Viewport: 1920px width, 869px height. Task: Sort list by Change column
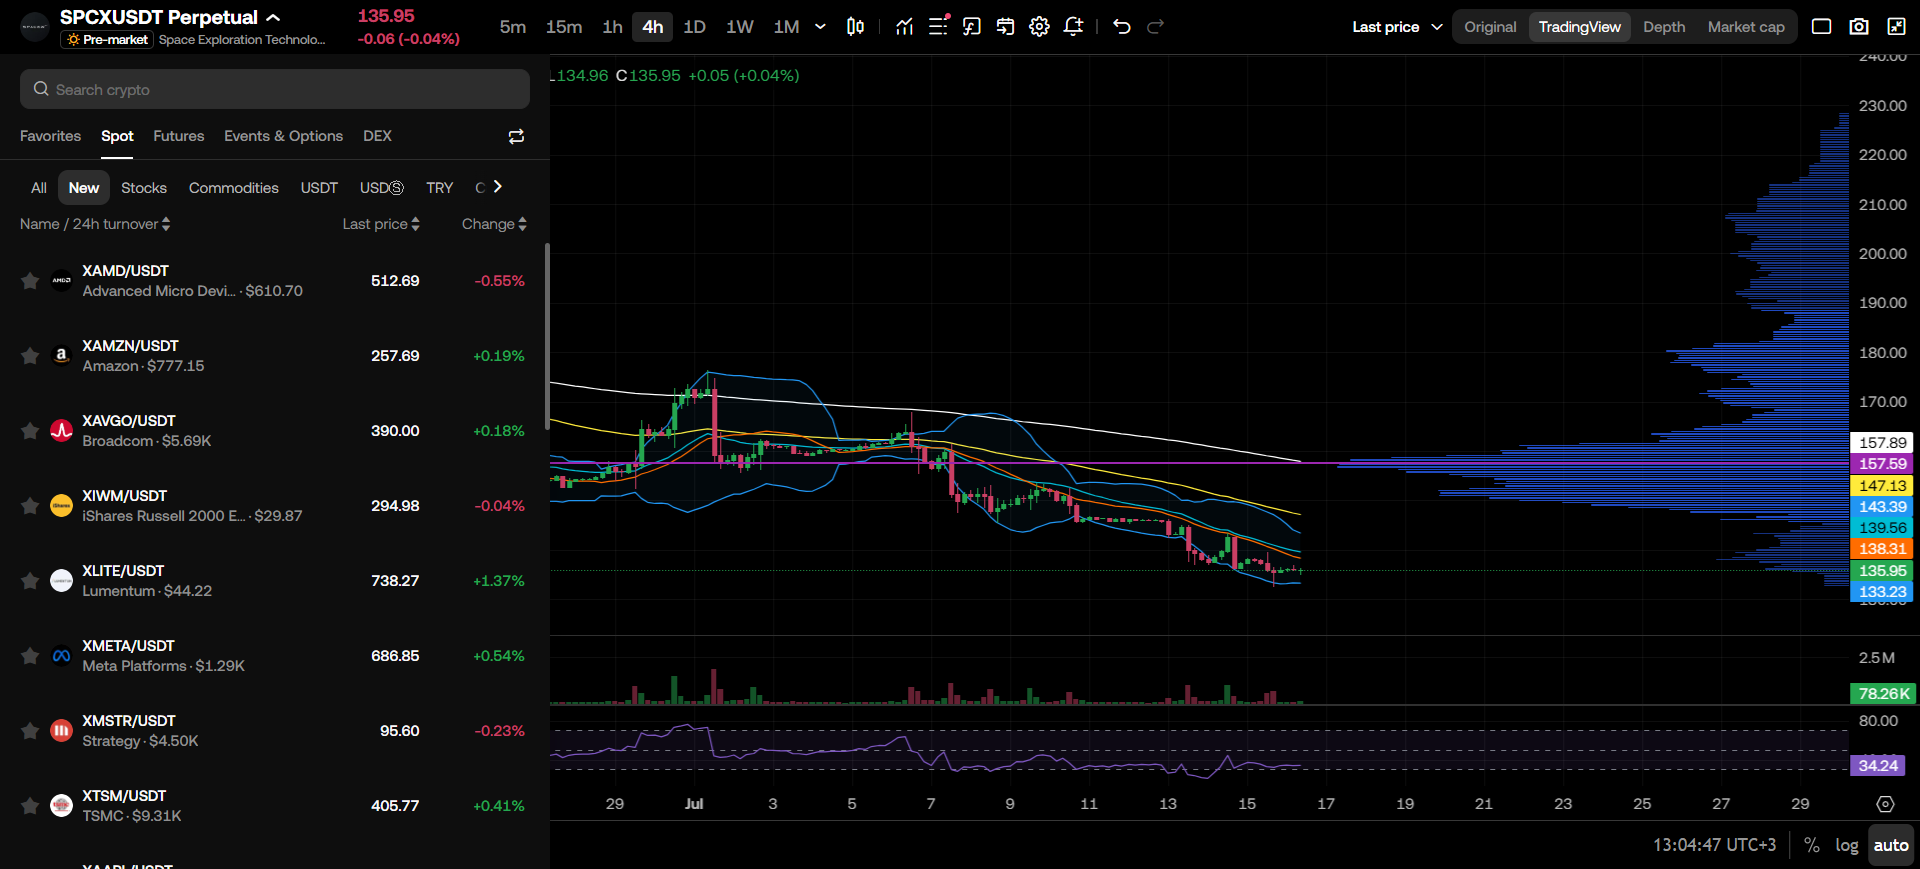pos(494,224)
